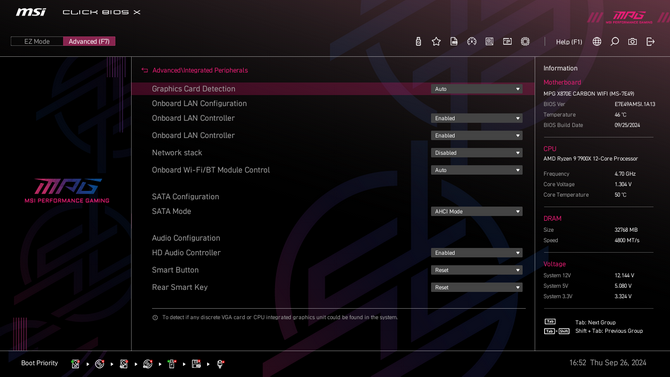The image size is (670, 377).
Task: Select the Onboard Wi-Fi/BT Module Control row
Action: click(333, 170)
